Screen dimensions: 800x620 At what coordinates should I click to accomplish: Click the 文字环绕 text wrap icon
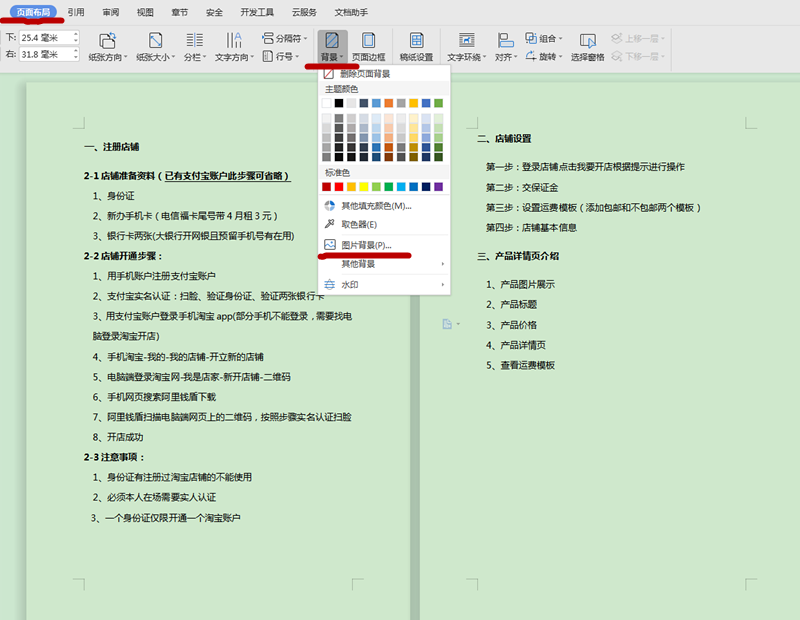[x=466, y=40]
